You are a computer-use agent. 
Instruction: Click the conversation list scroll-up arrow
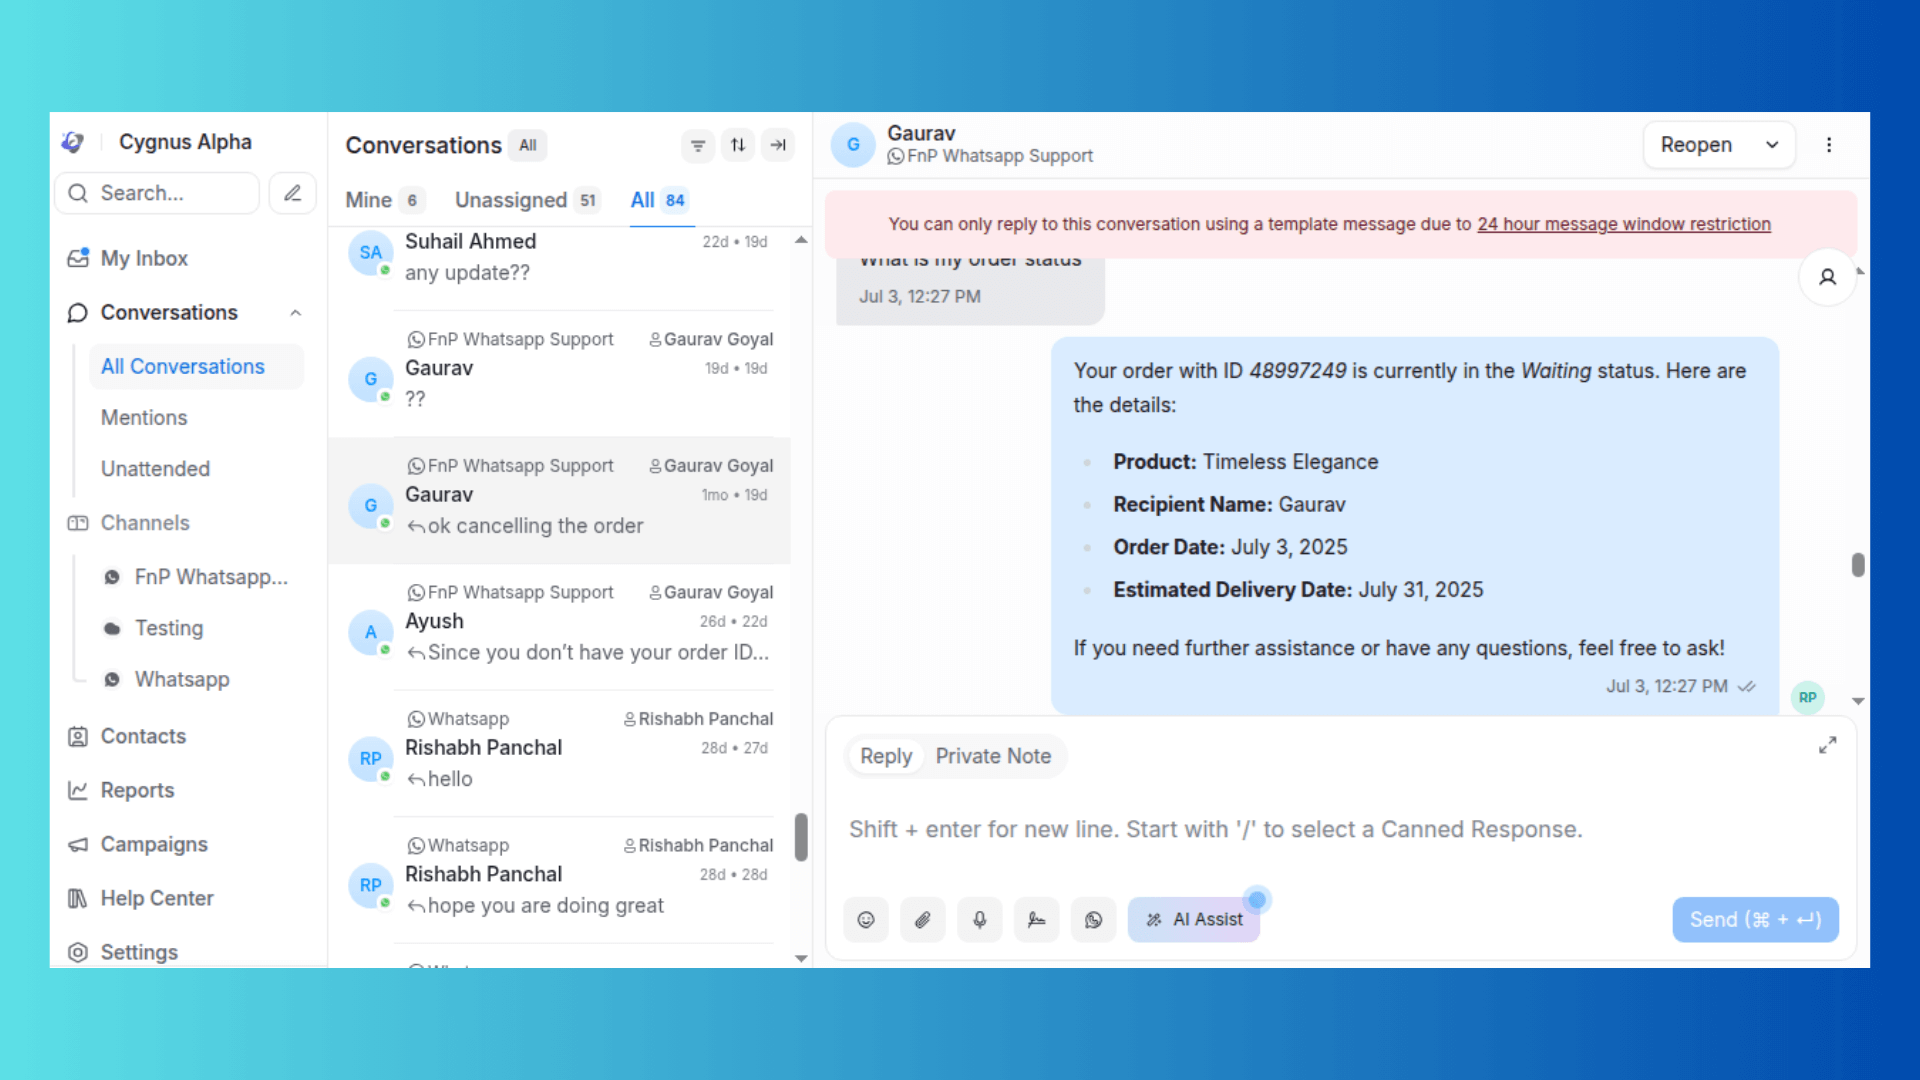[801, 240]
